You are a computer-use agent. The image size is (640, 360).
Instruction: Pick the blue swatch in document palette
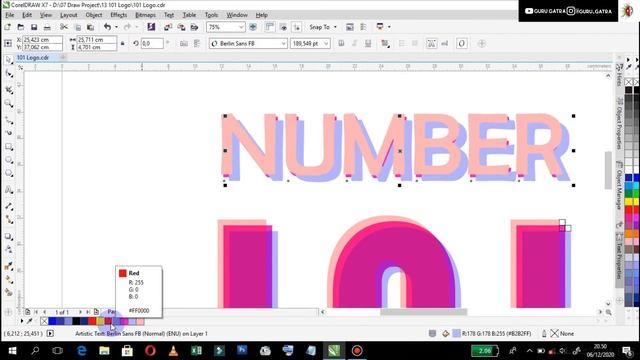pos(52,321)
